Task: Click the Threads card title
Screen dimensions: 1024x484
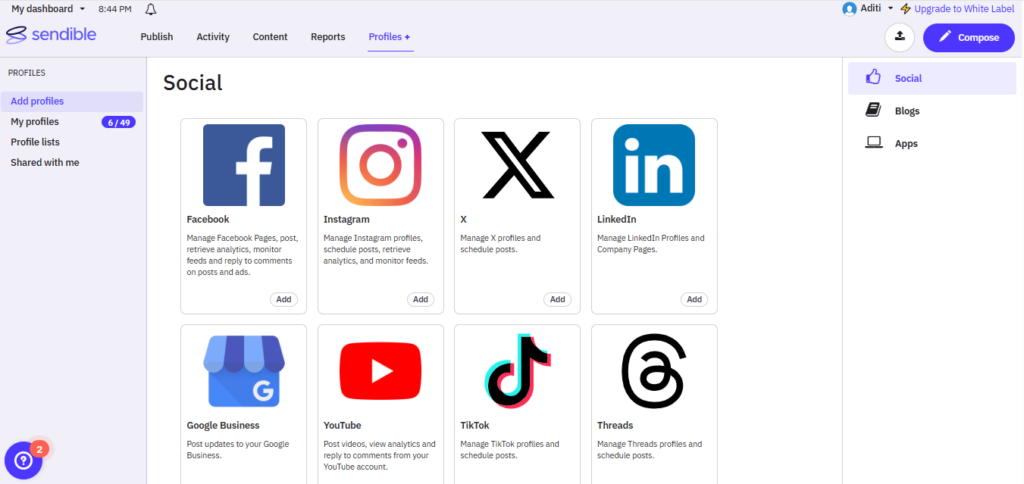Action: (x=615, y=425)
